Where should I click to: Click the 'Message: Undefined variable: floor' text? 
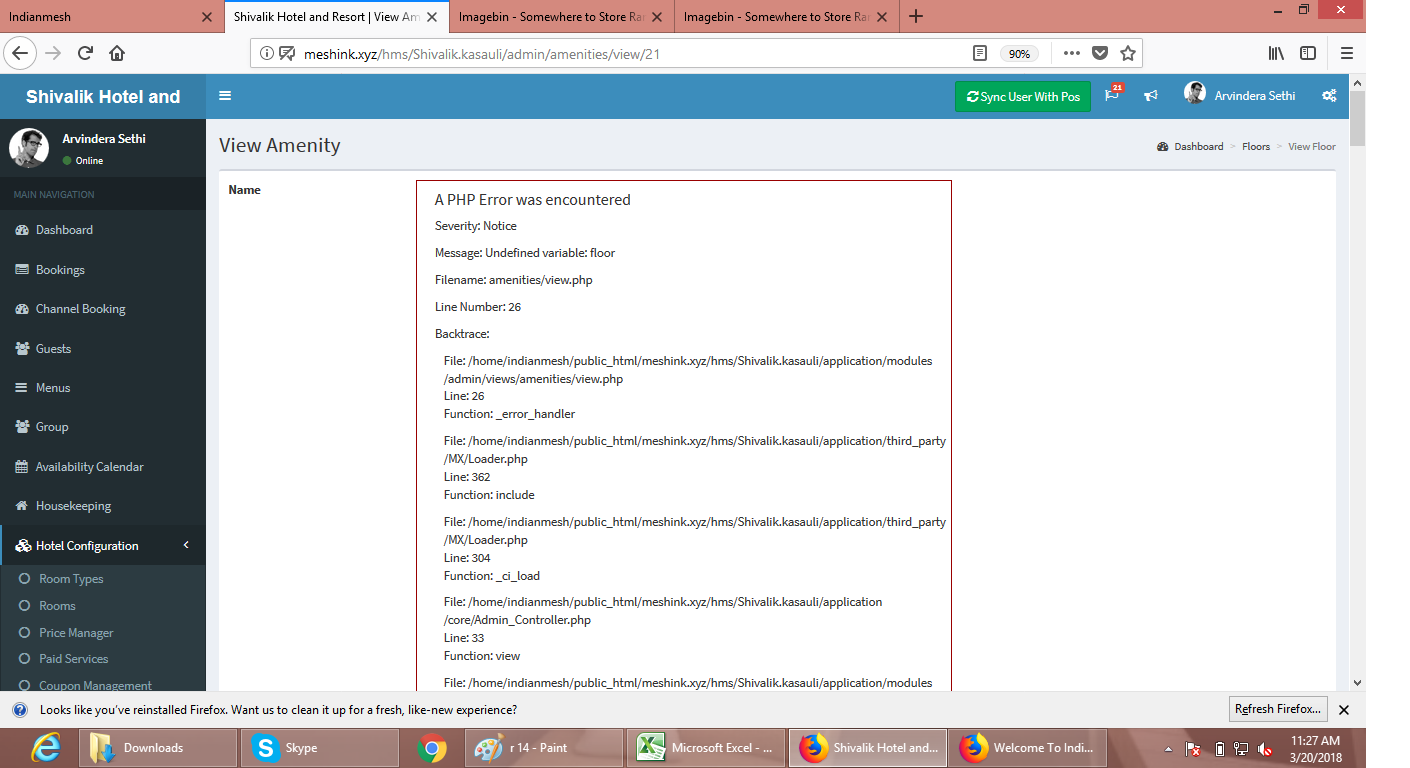[x=525, y=253]
